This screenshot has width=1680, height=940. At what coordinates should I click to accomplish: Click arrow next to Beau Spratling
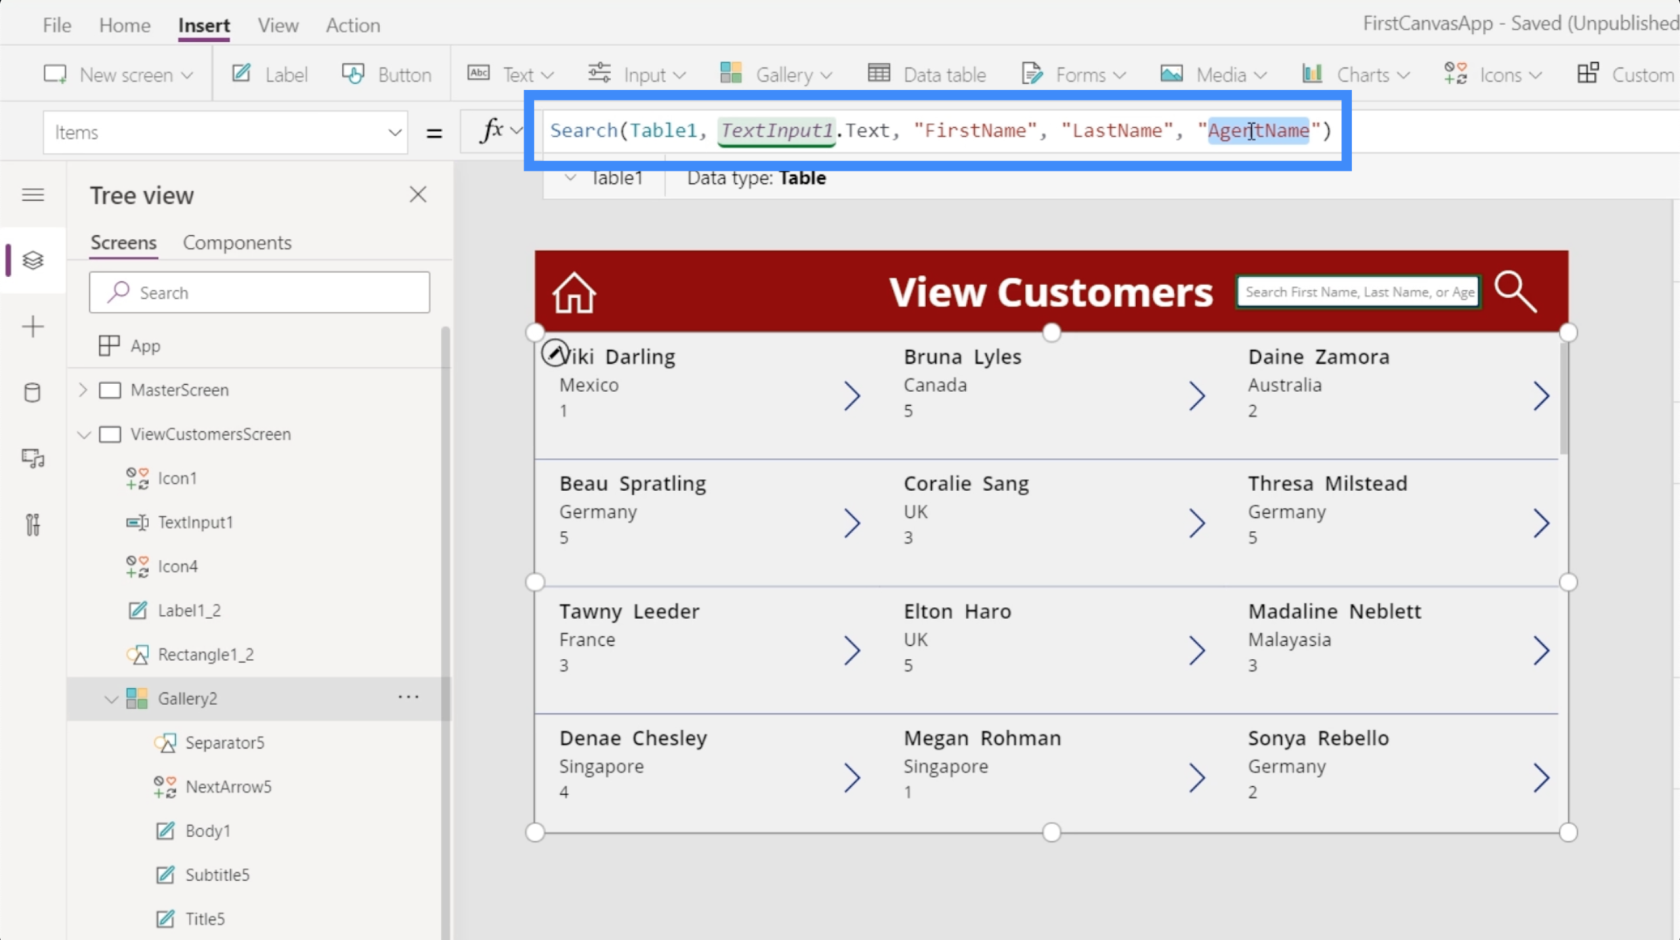click(x=852, y=523)
